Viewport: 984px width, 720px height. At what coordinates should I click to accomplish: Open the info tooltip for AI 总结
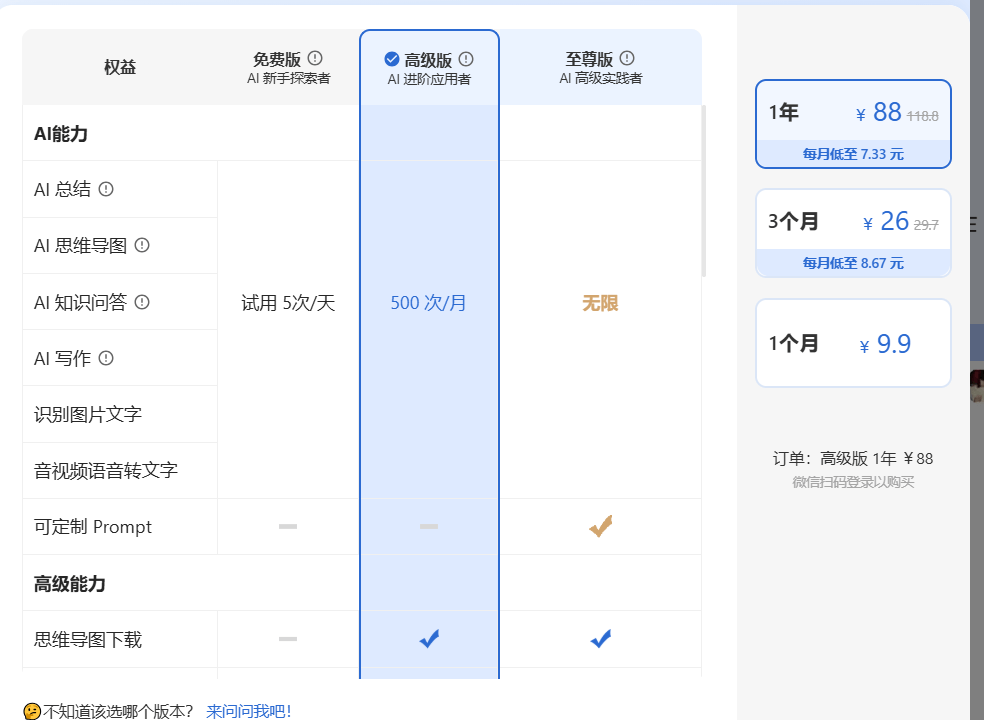click(107, 191)
